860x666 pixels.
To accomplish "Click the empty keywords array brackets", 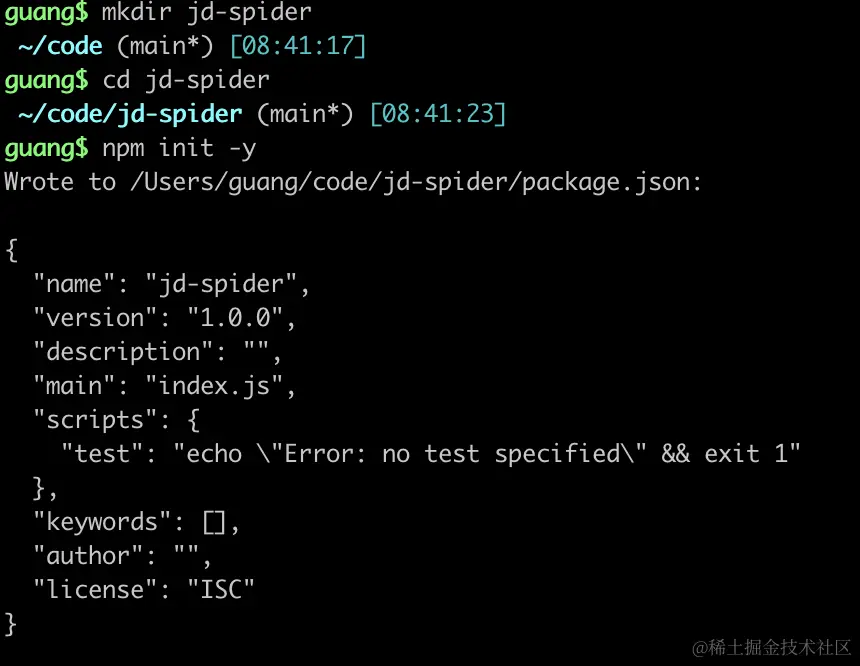I will 214,522.
